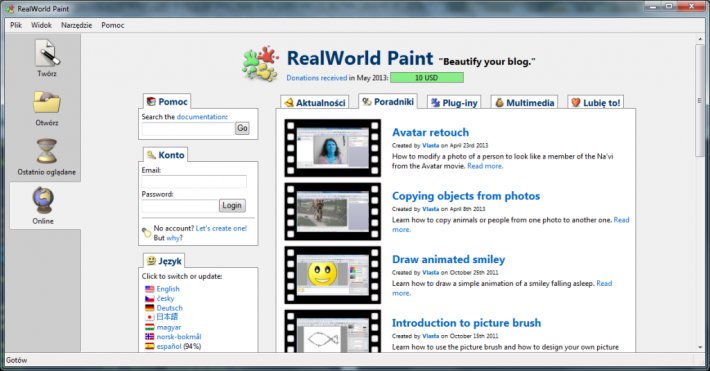Open the Widok menu
This screenshot has height=371, width=710.
pos(41,25)
